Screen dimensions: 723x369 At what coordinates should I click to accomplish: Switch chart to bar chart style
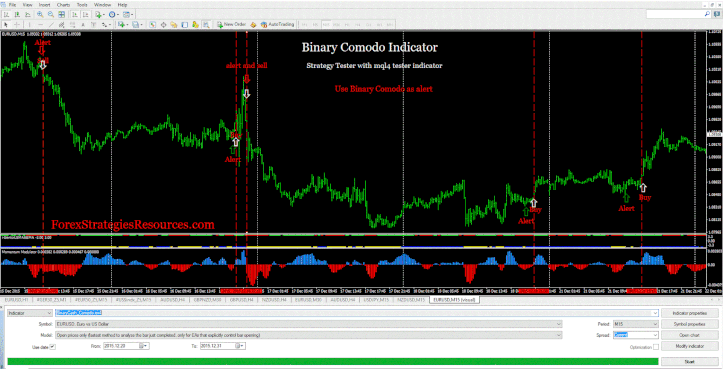6,15
